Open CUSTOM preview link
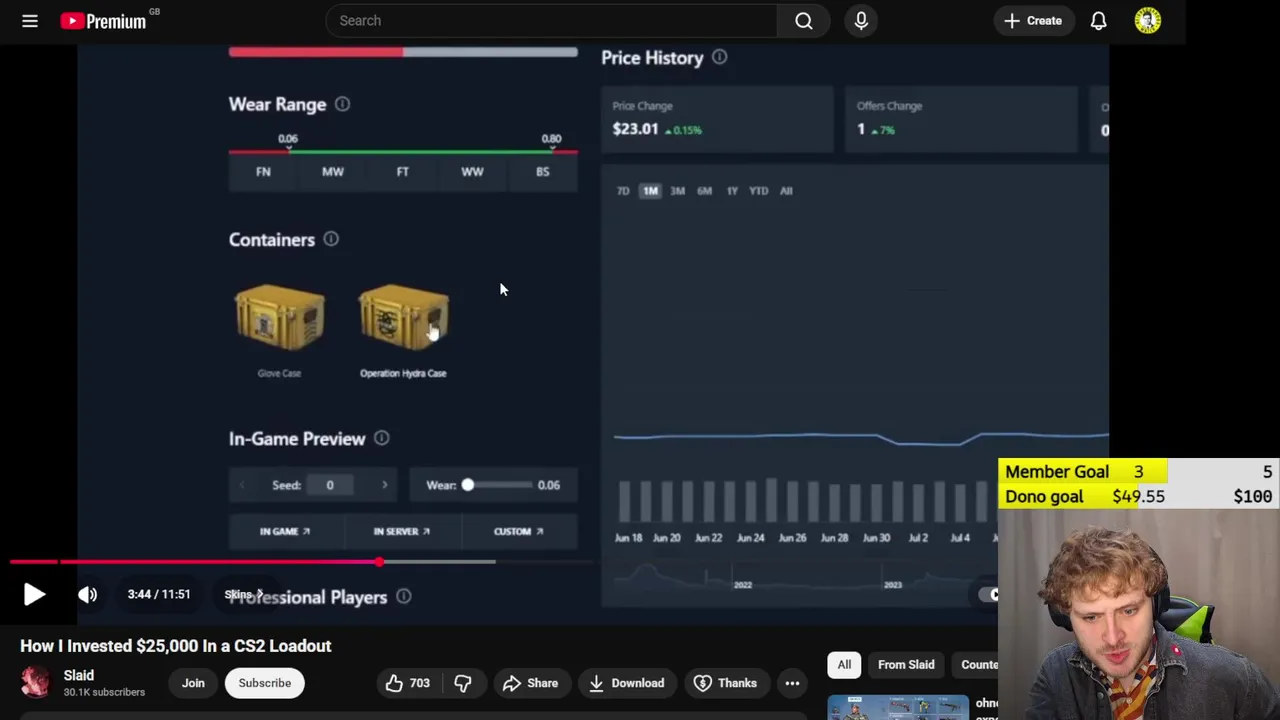Viewport: 1280px width, 720px height. tap(518, 531)
